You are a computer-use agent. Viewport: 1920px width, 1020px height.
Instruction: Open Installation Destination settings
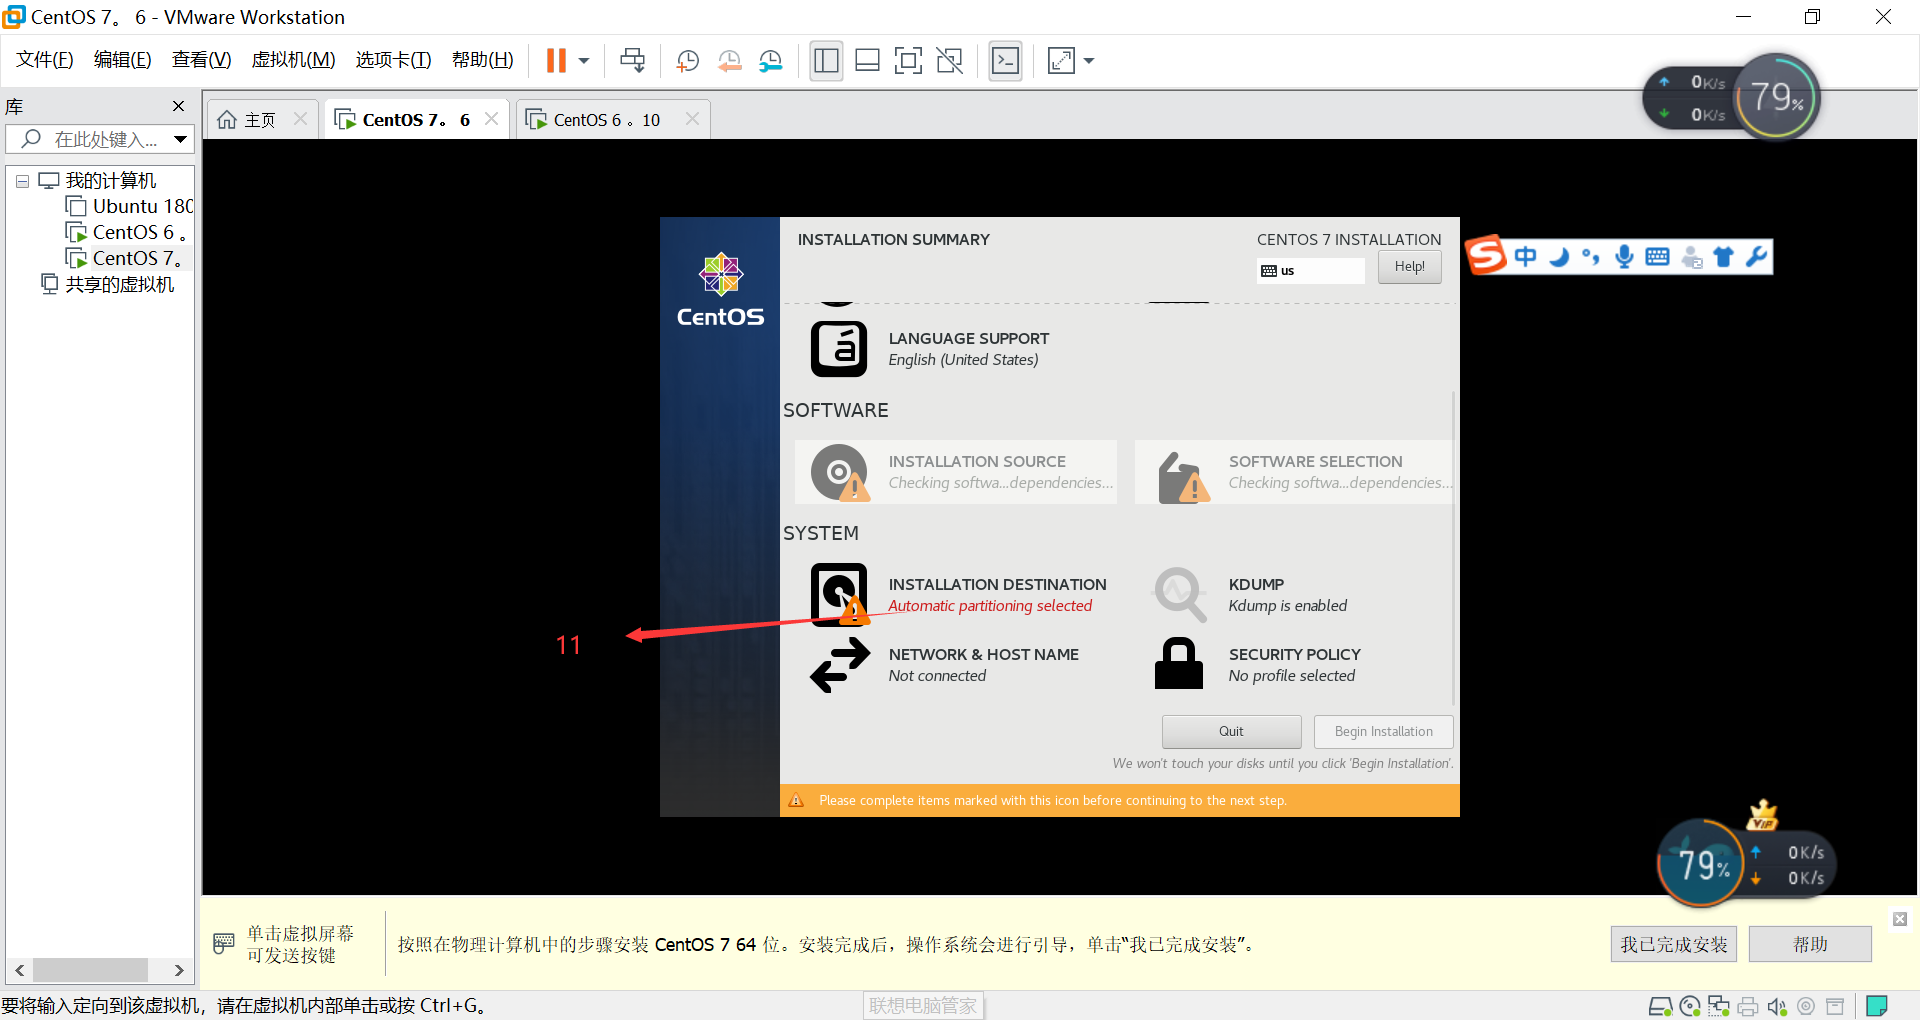[958, 595]
